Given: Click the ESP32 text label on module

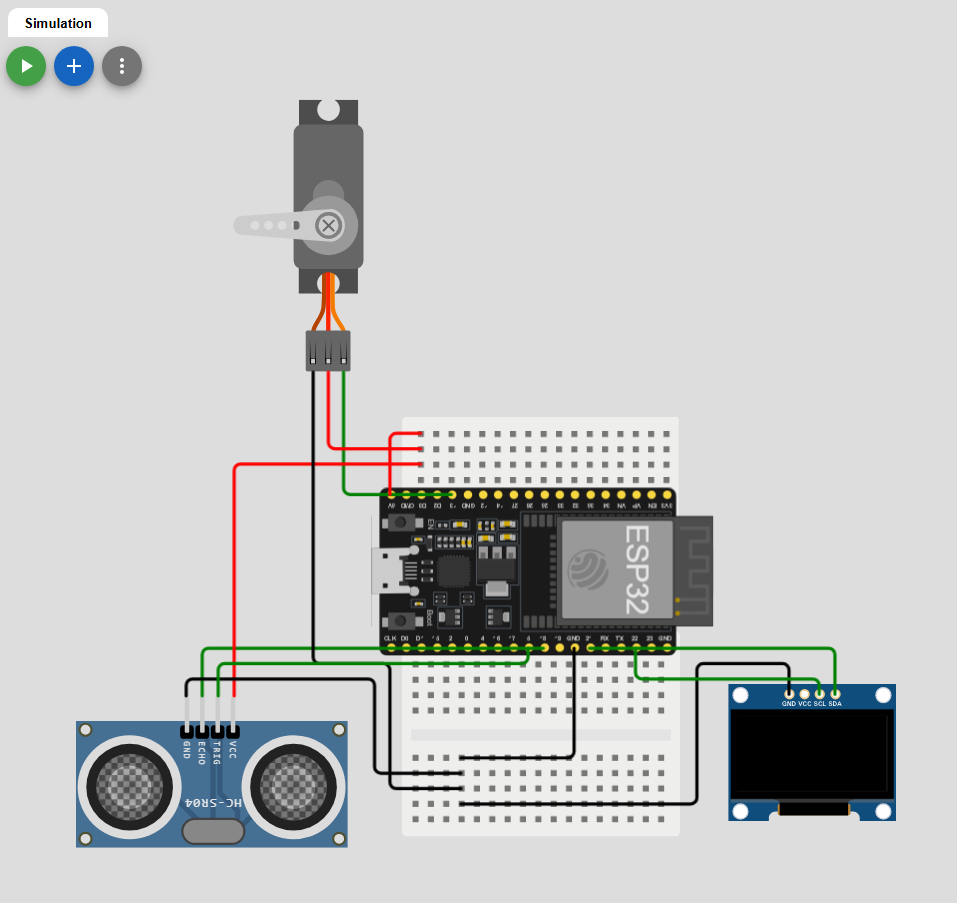Looking at the screenshot, I should pyautogui.click(x=637, y=570).
